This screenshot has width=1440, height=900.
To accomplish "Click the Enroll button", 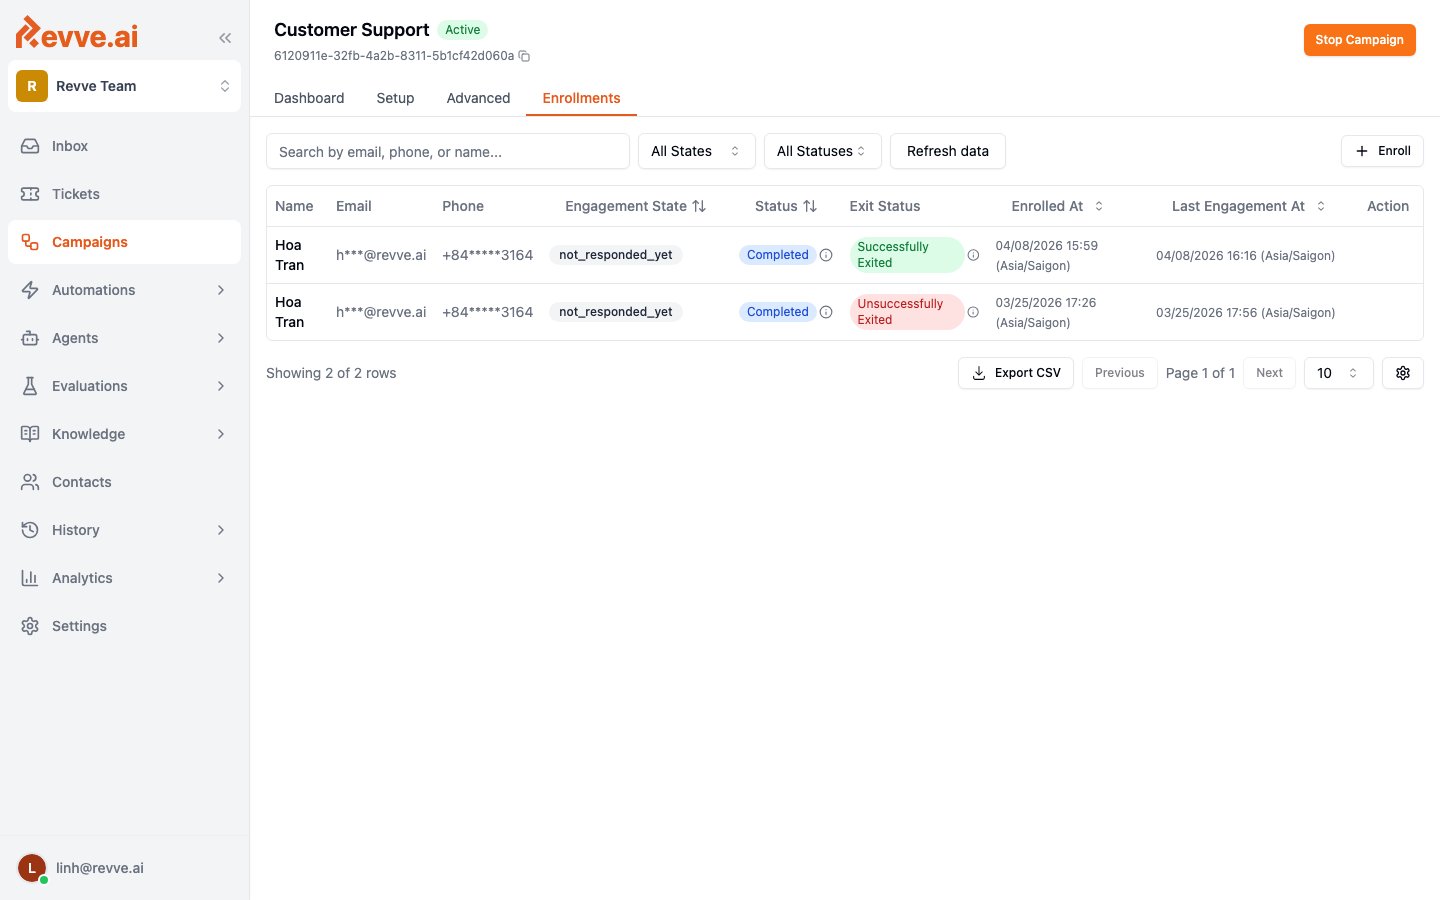I will click(1382, 151).
